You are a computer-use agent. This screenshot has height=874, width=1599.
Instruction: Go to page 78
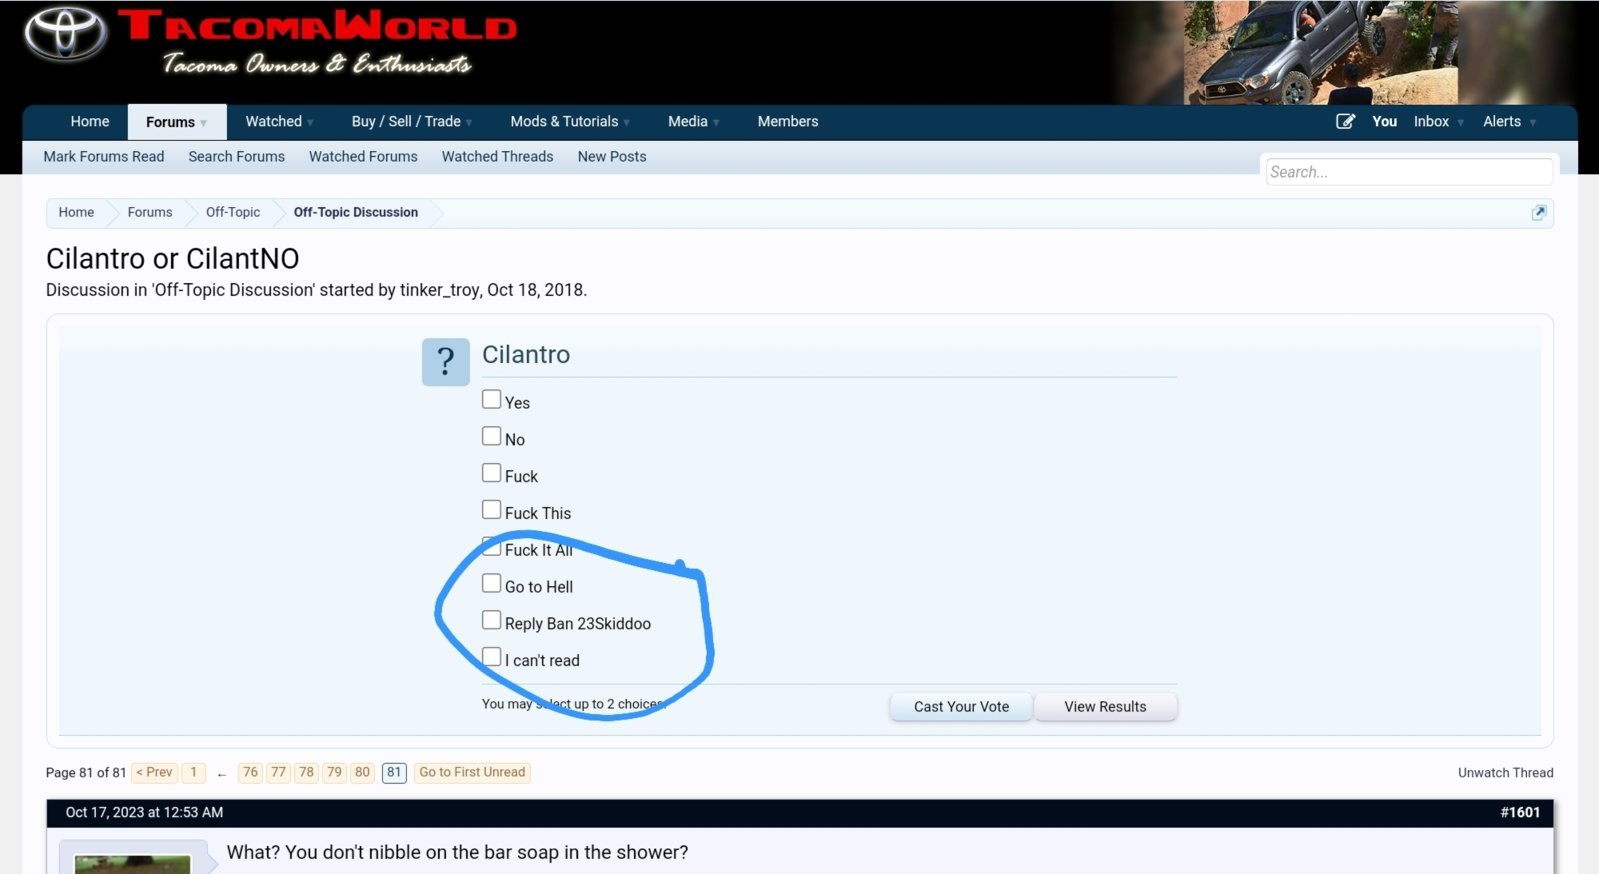[x=307, y=772]
